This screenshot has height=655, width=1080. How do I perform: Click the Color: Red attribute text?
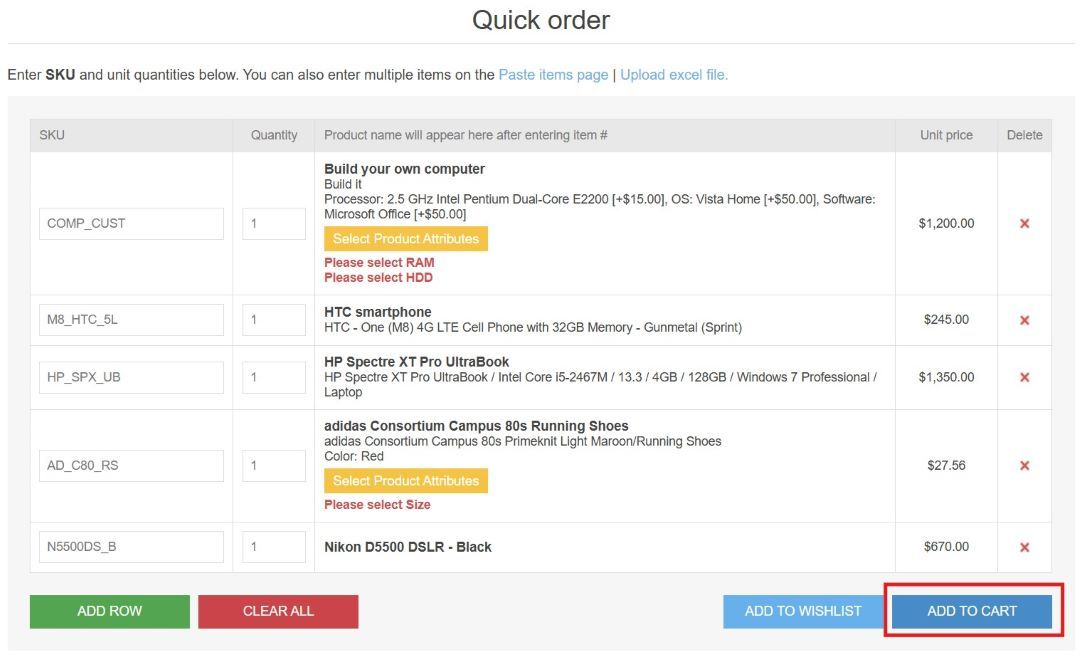pos(354,456)
